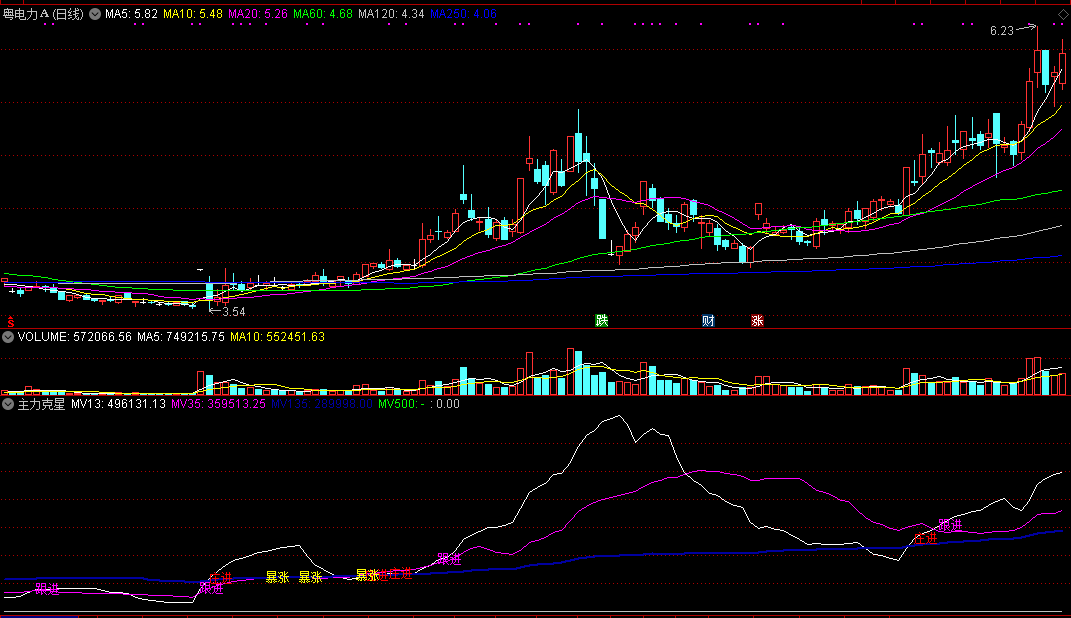Click the leftmost yellow 暴涨 signal label
Image resolution: width=1071 pixels, height=618 pixels.
click(277, 577)
